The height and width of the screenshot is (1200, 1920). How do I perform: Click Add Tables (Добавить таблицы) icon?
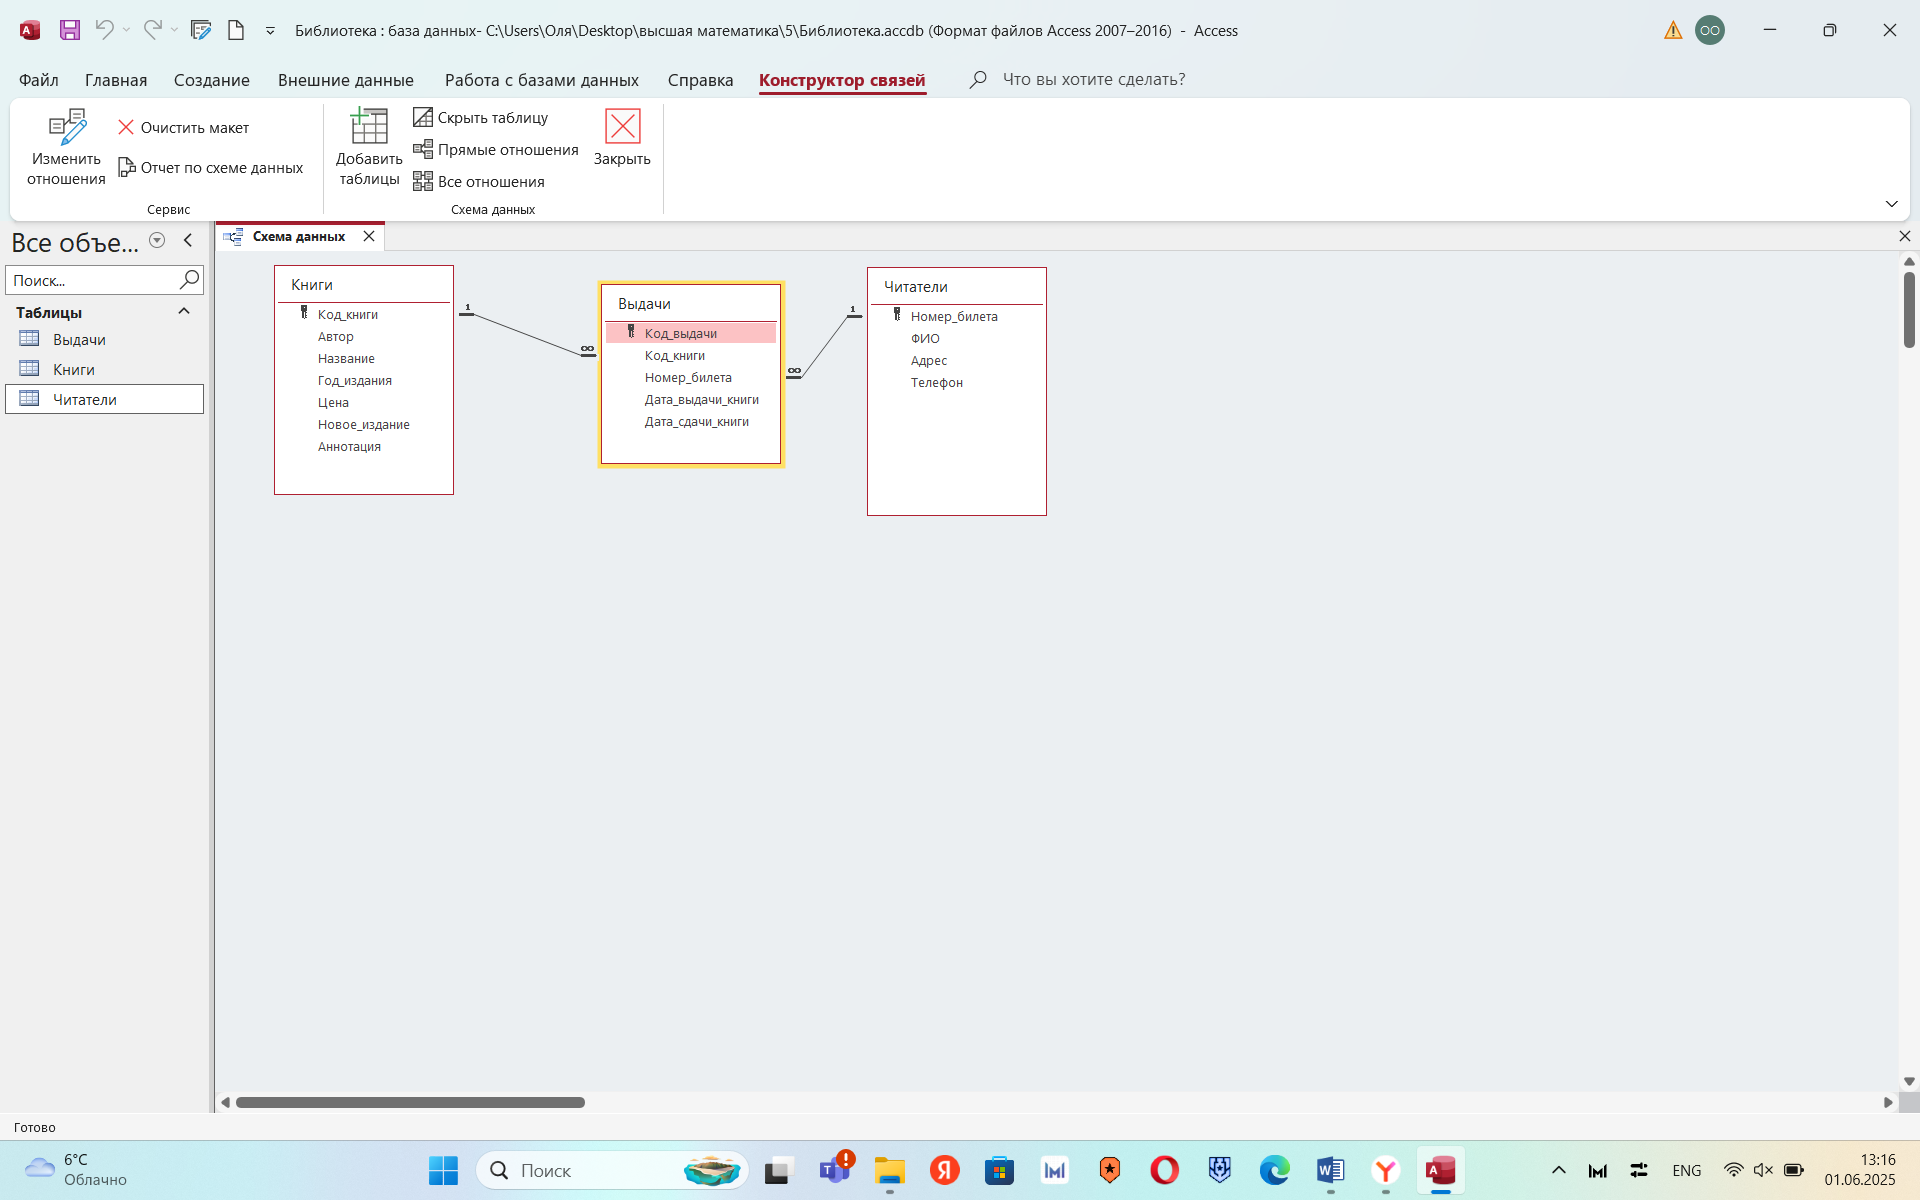[x=369, y=128]
